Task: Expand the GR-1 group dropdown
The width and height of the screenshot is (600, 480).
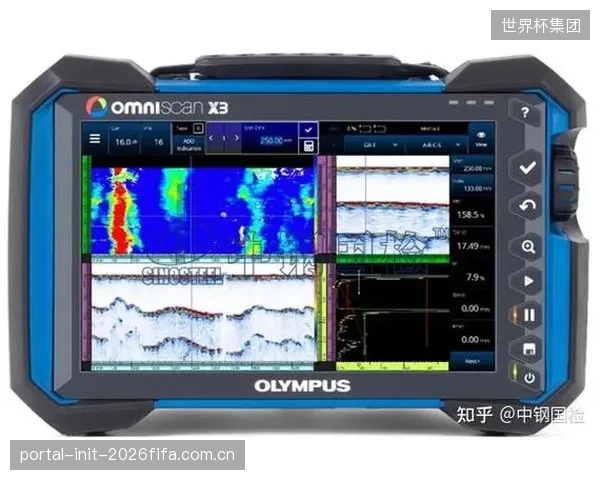Action: point(374,145)
